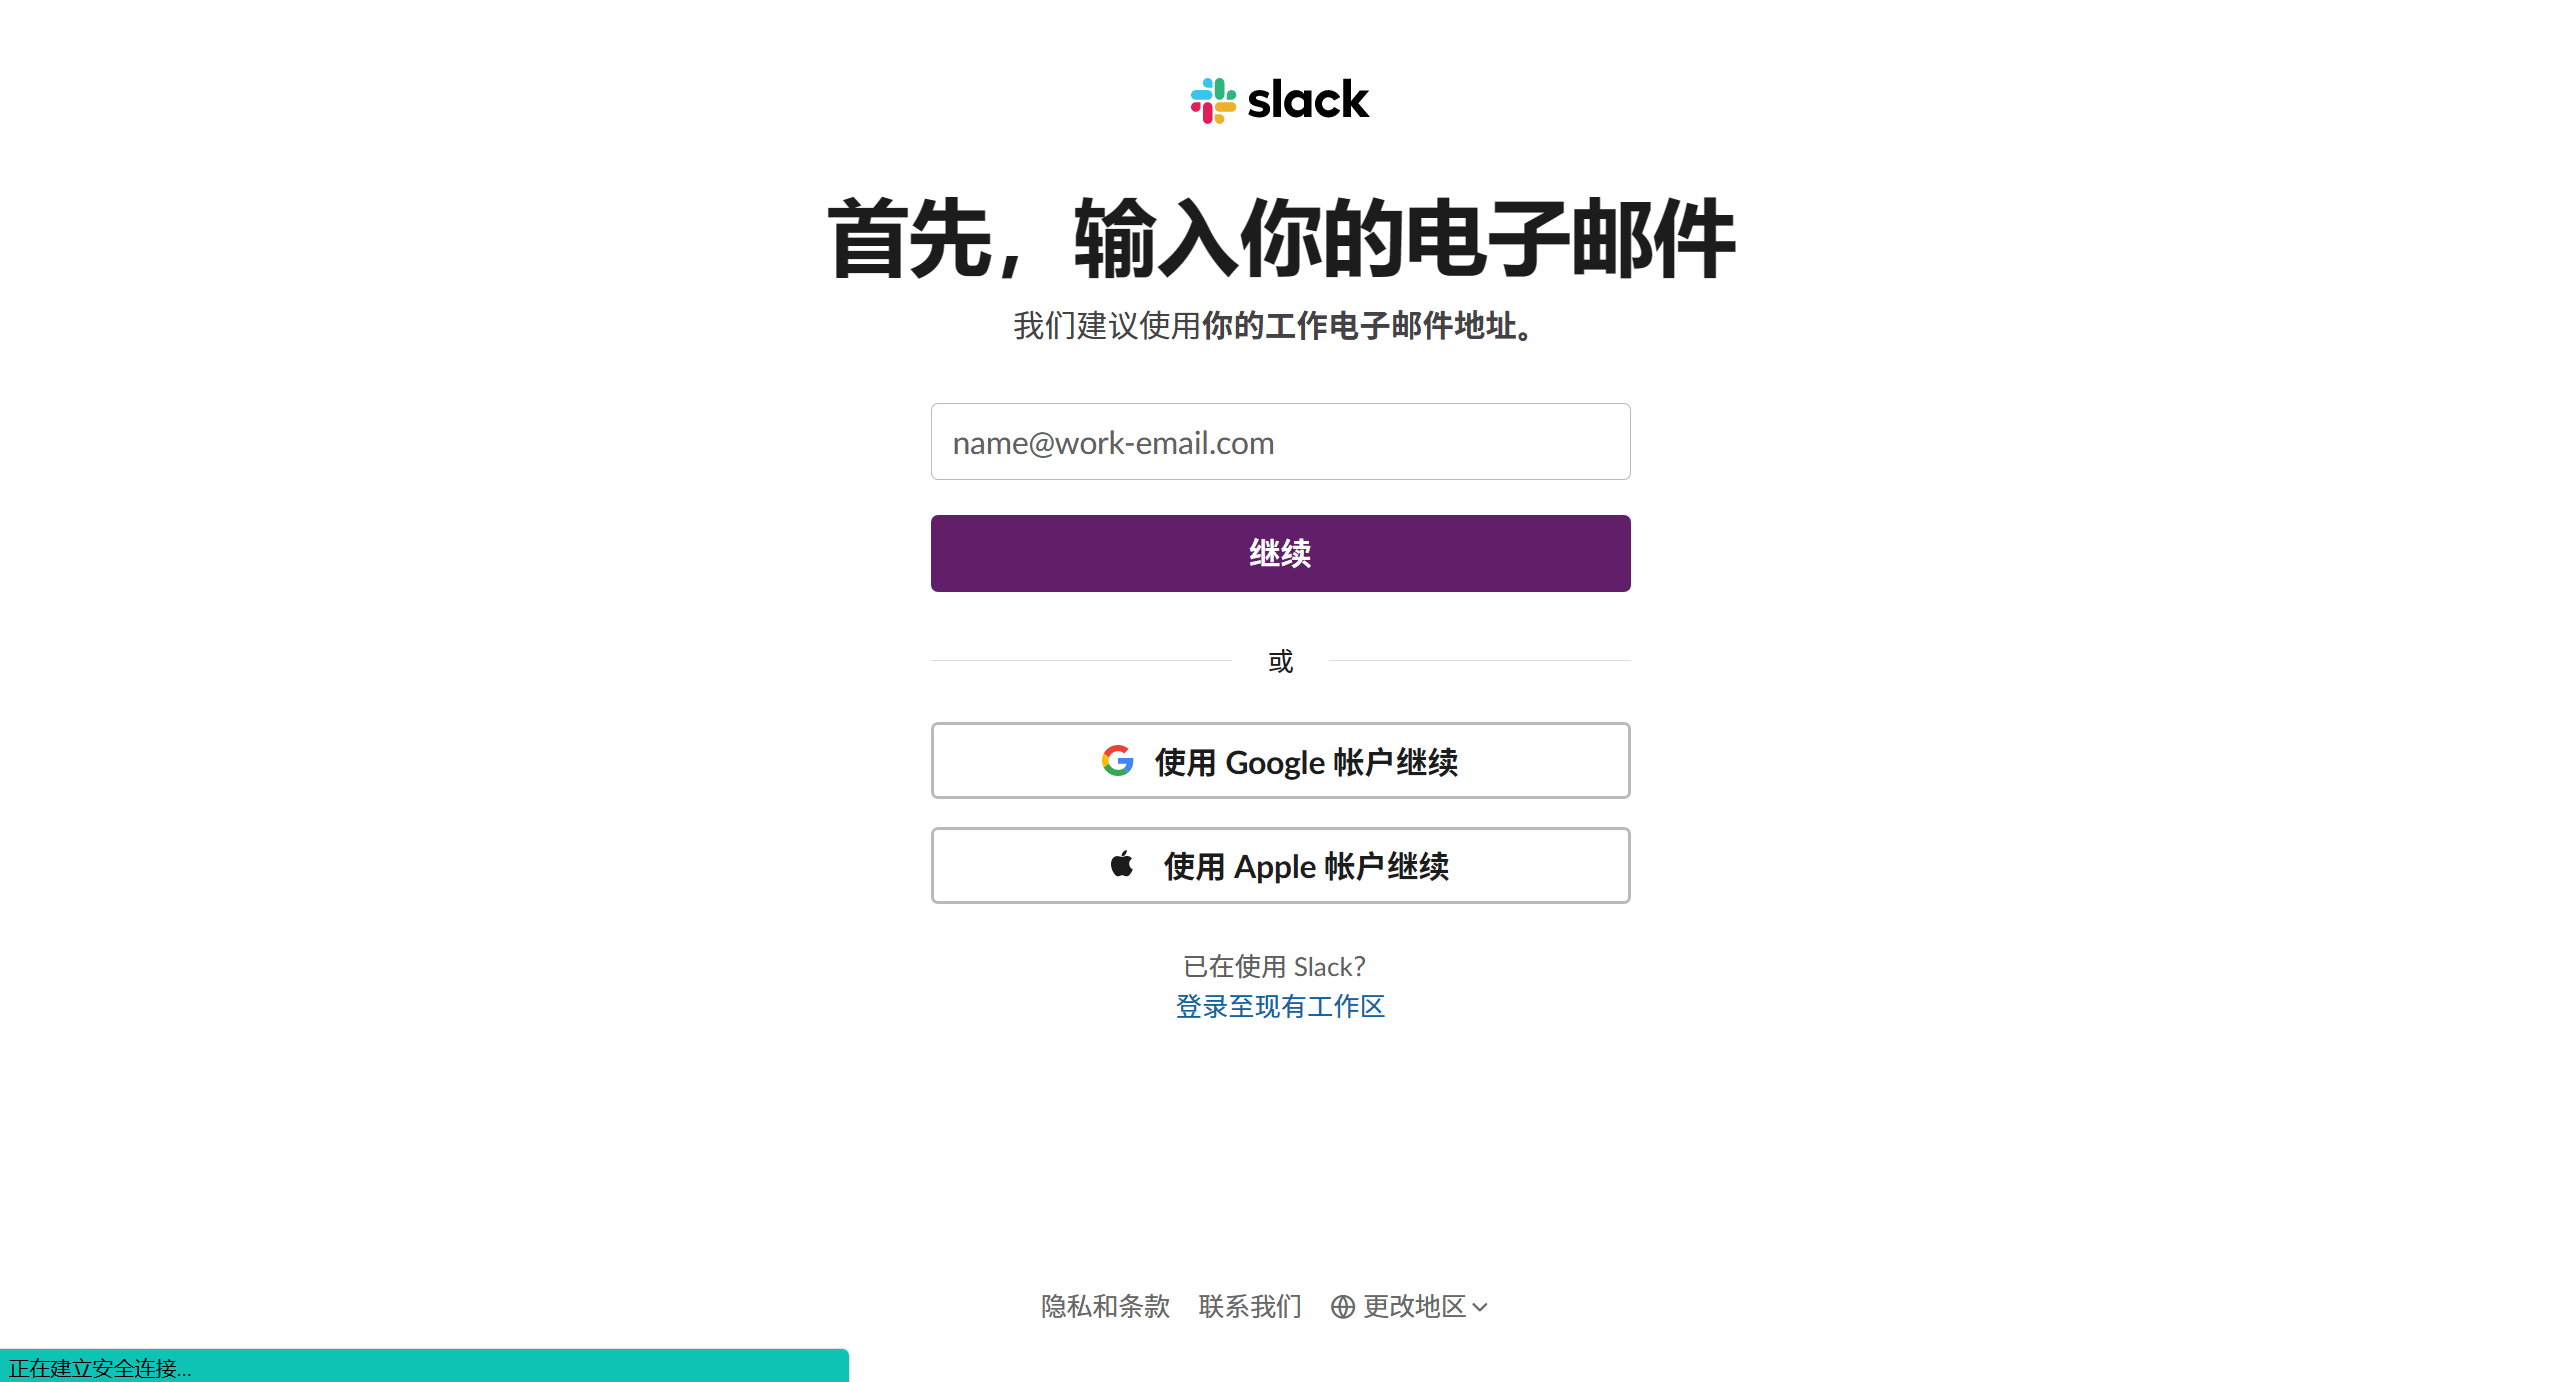This screenshot has height=1382, width=2560.
Task: Expand the 更改地区 chevron arrow
Action: click(x=1480, y=1308)
